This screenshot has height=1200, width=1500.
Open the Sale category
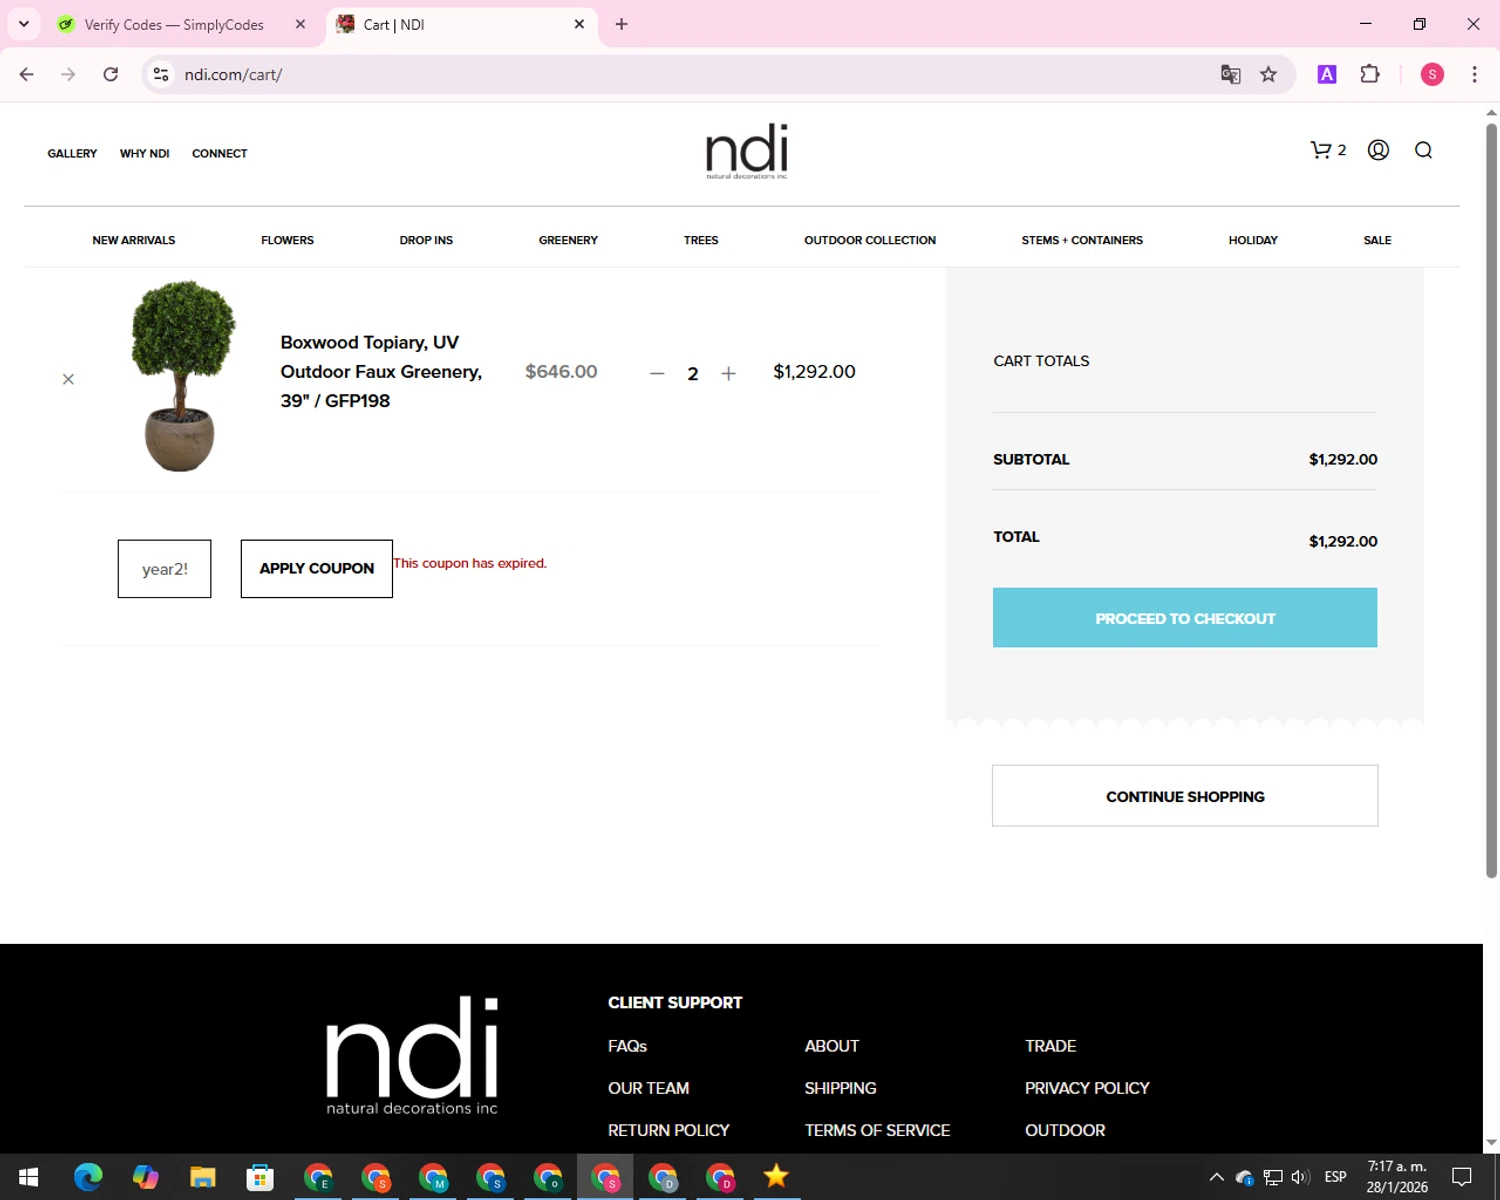1377,240
